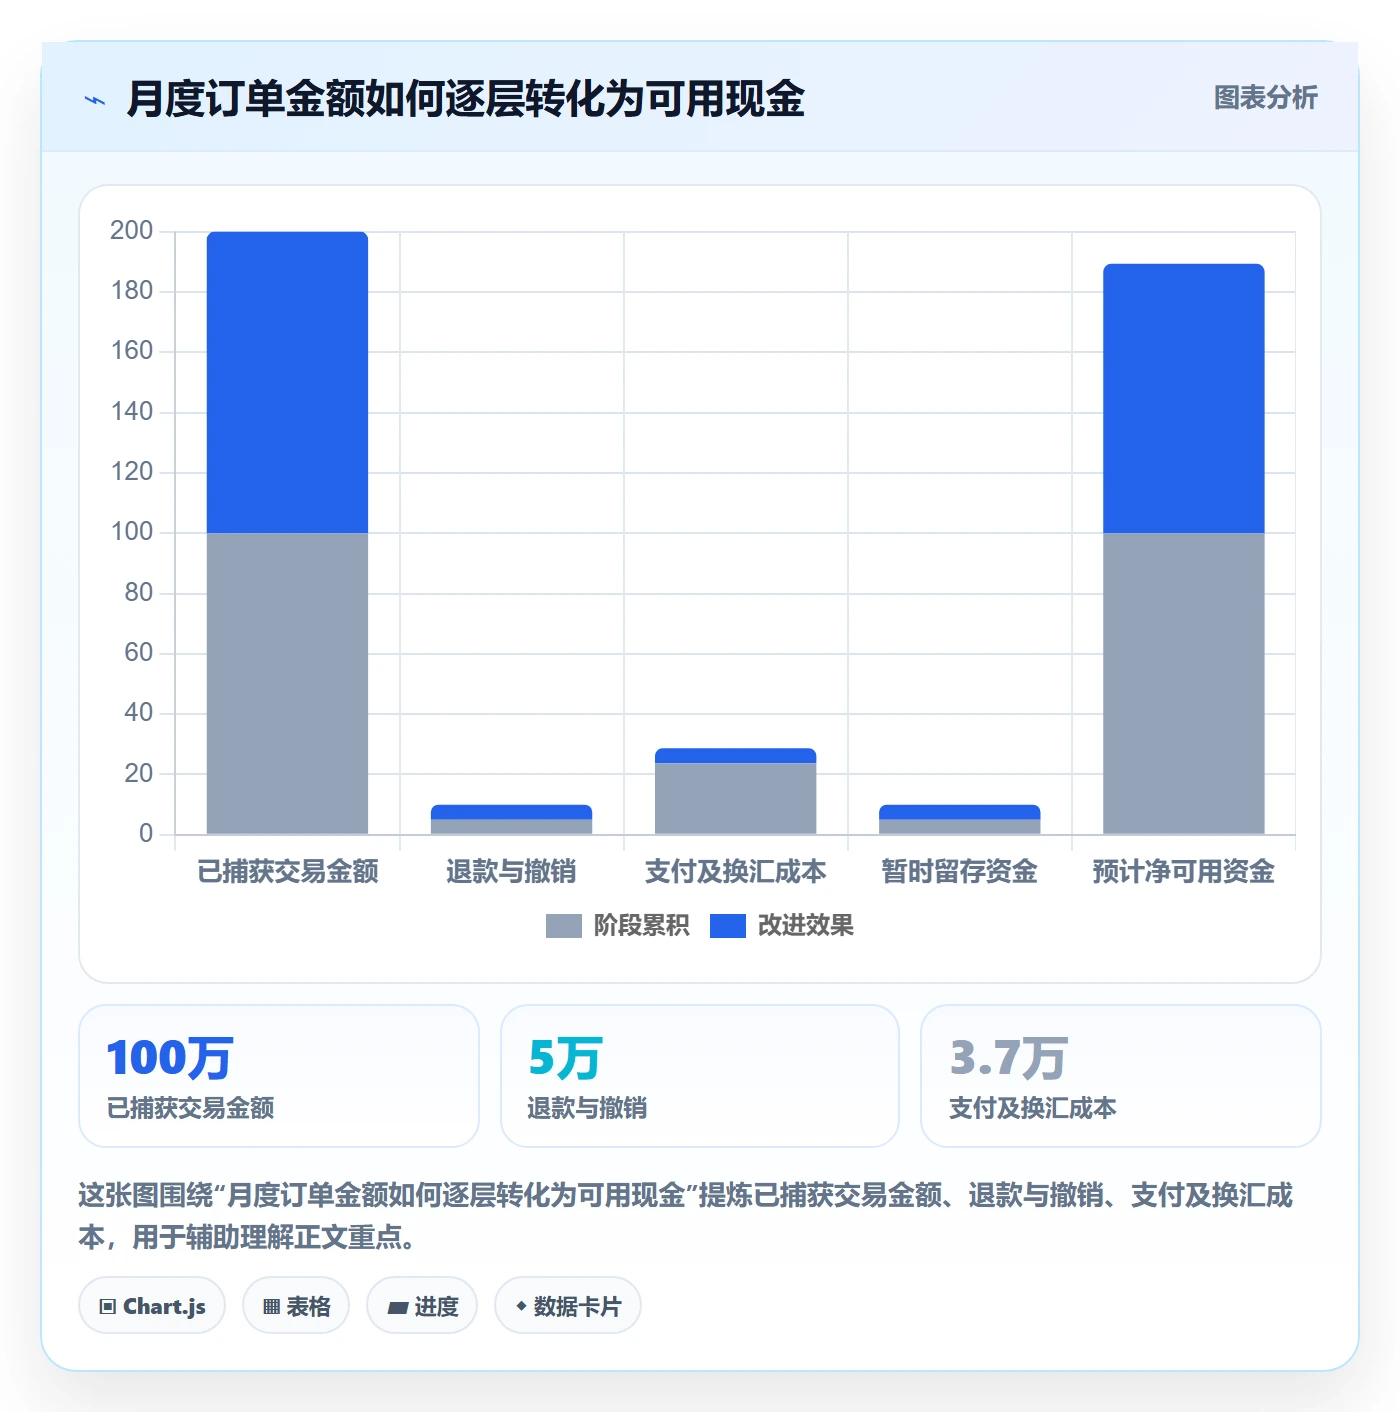This screenshot has height=1412, width=1400.
Task: Click the axis label 预计净可用资金
Action: (x=1183, y=872)
